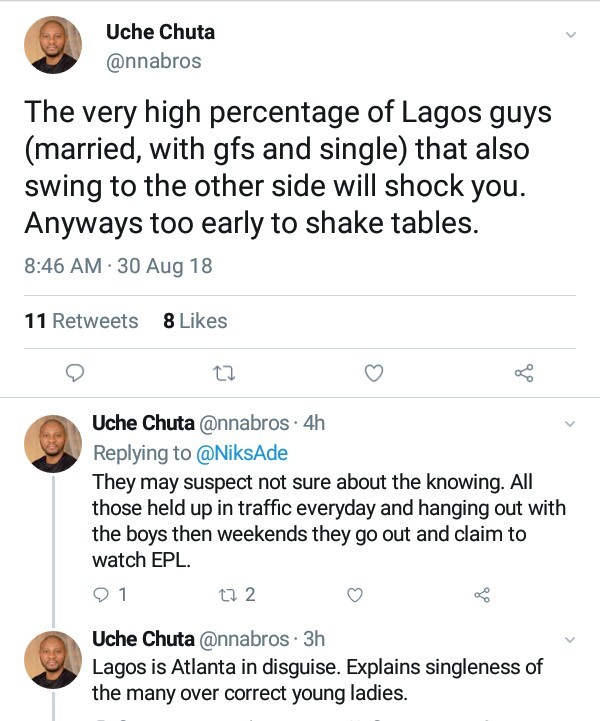Tap the avatar on the 3h reply

[x=53, y=660]
